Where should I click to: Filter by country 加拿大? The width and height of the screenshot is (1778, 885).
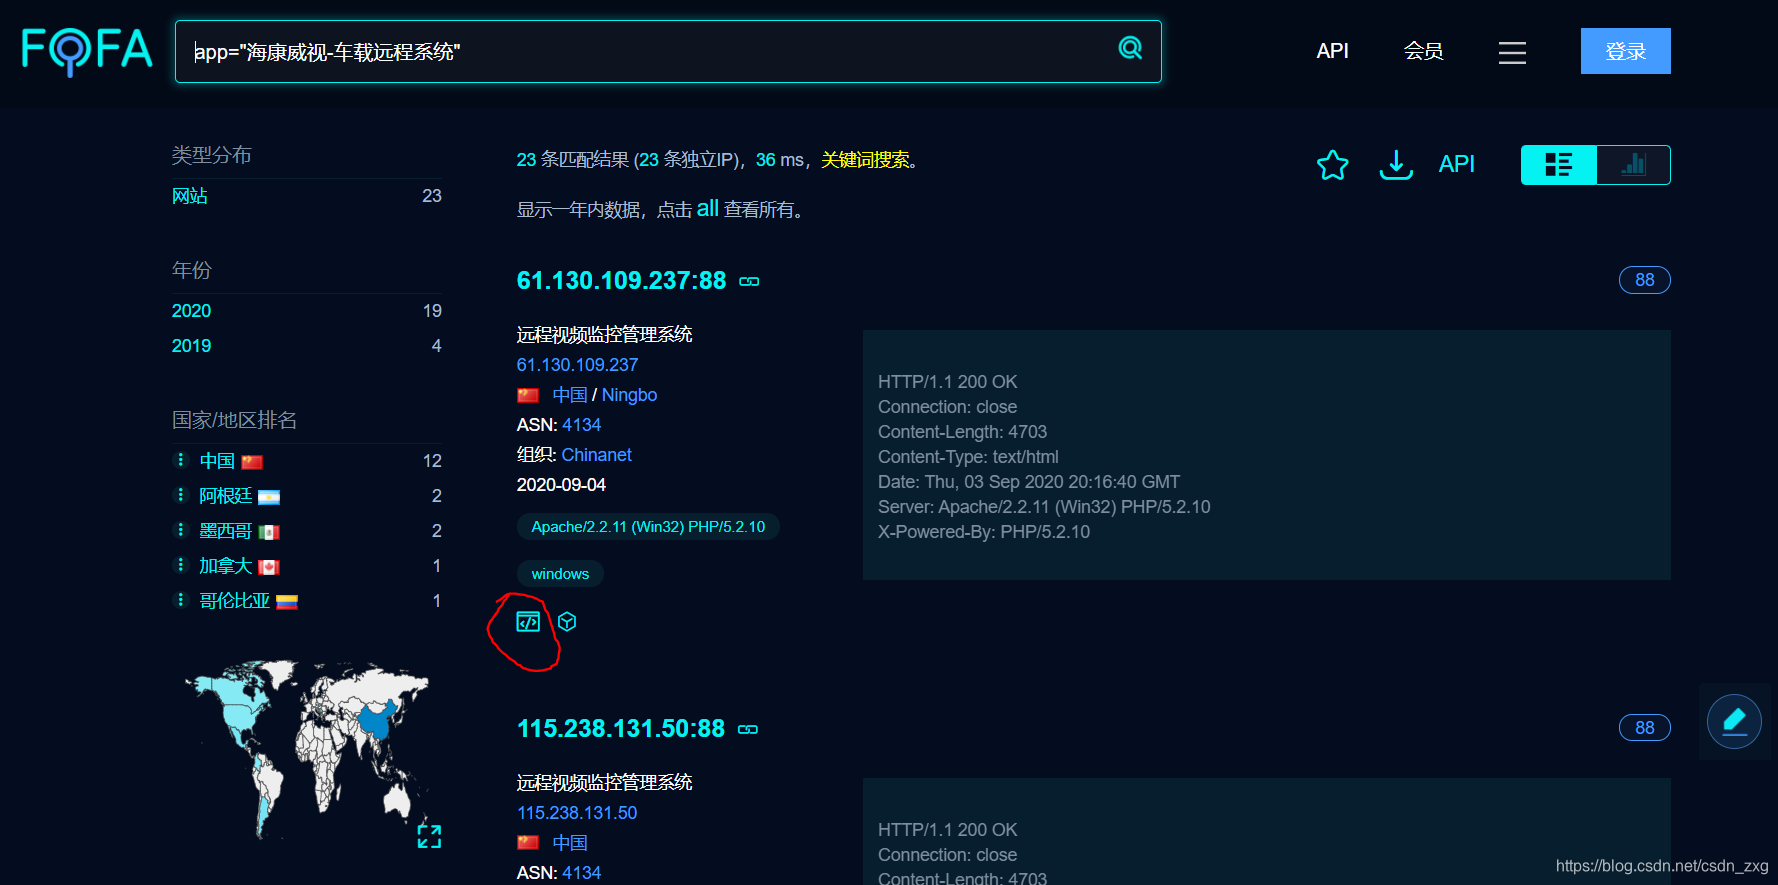tap(226, 566)
